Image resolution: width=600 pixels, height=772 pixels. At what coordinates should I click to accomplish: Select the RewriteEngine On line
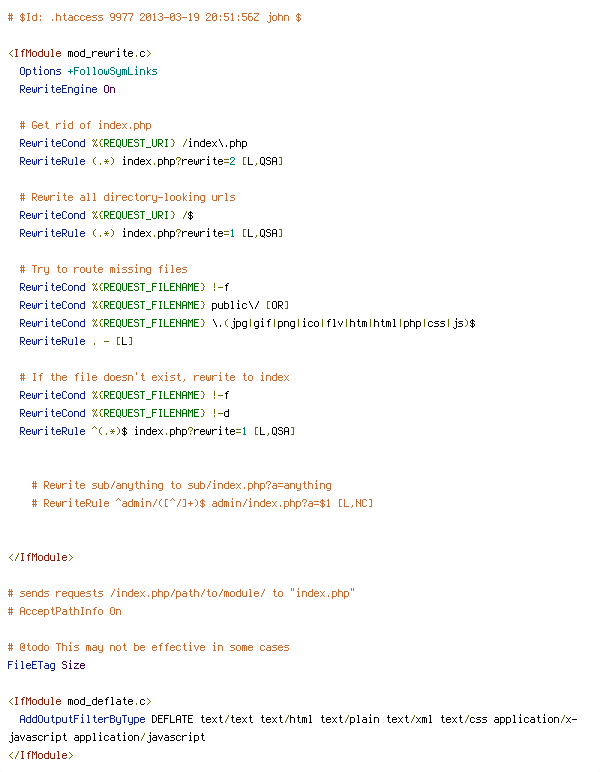click(x=67, y=89)
